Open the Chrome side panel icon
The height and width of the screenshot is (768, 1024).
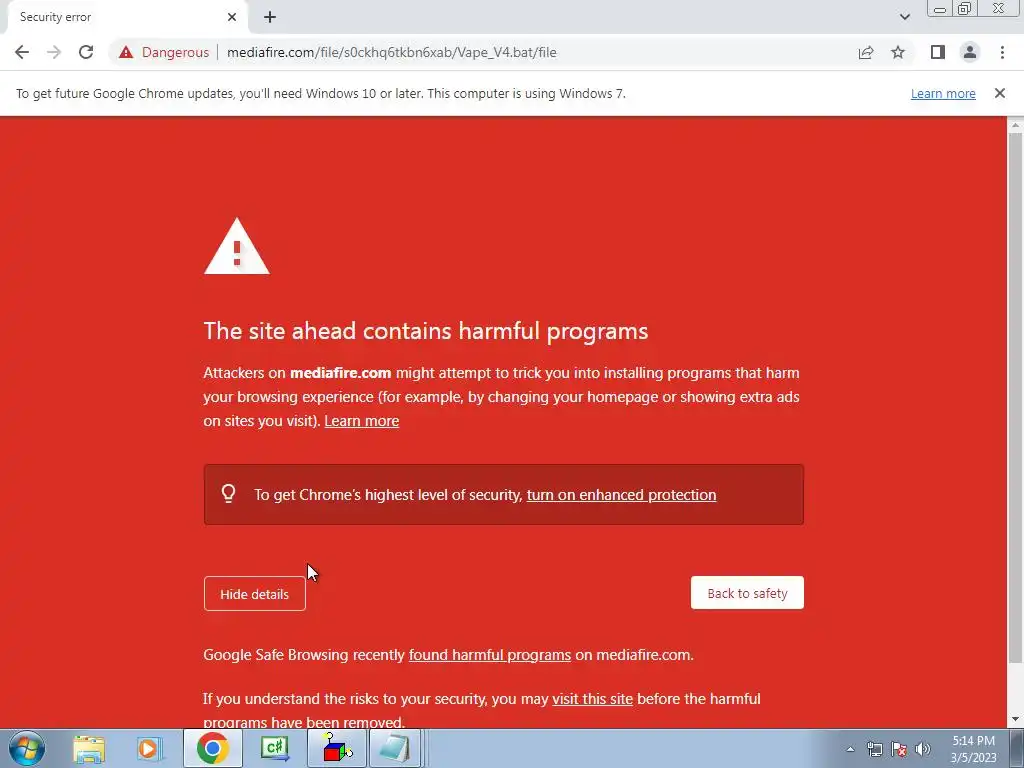(x=938, y=52)
